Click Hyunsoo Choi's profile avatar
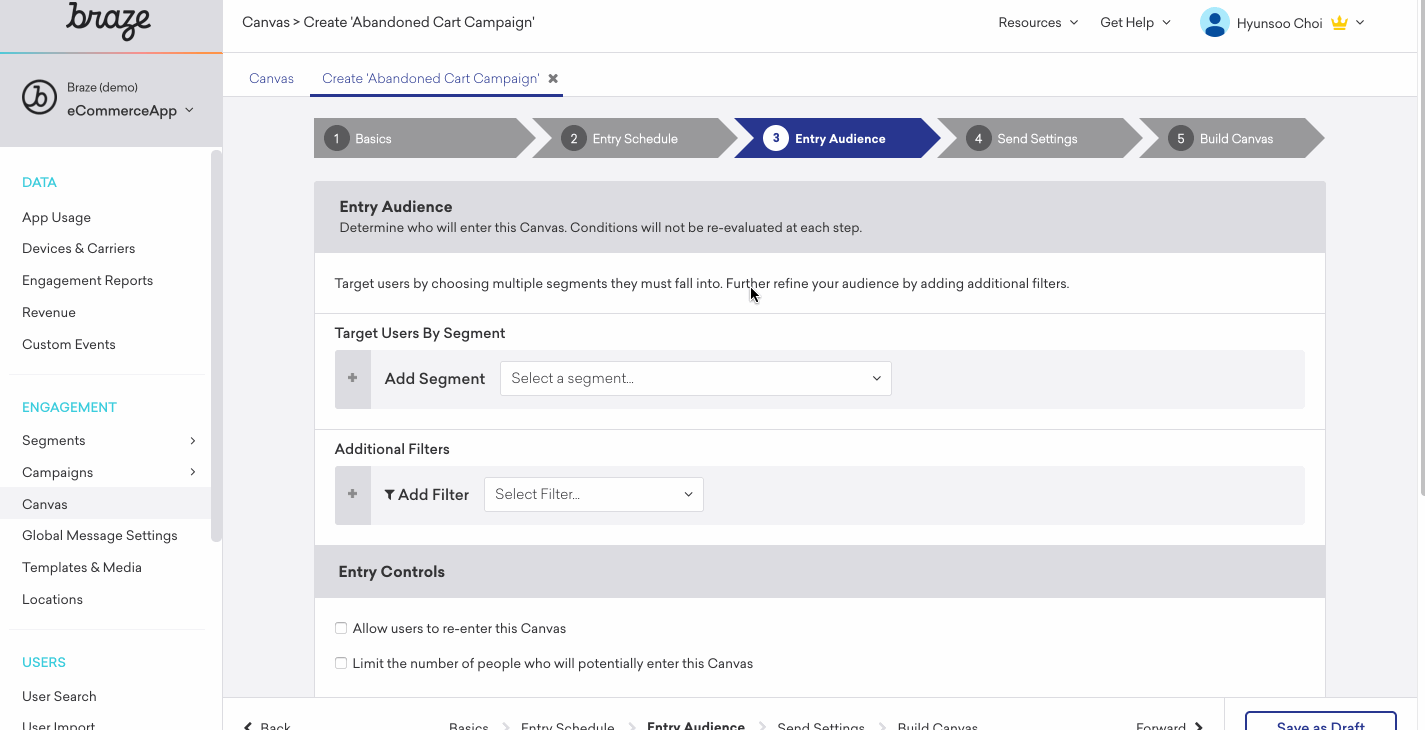The width and height of the screenshot is (1425, 730). pyautogui.click(x=1214, y=22)
